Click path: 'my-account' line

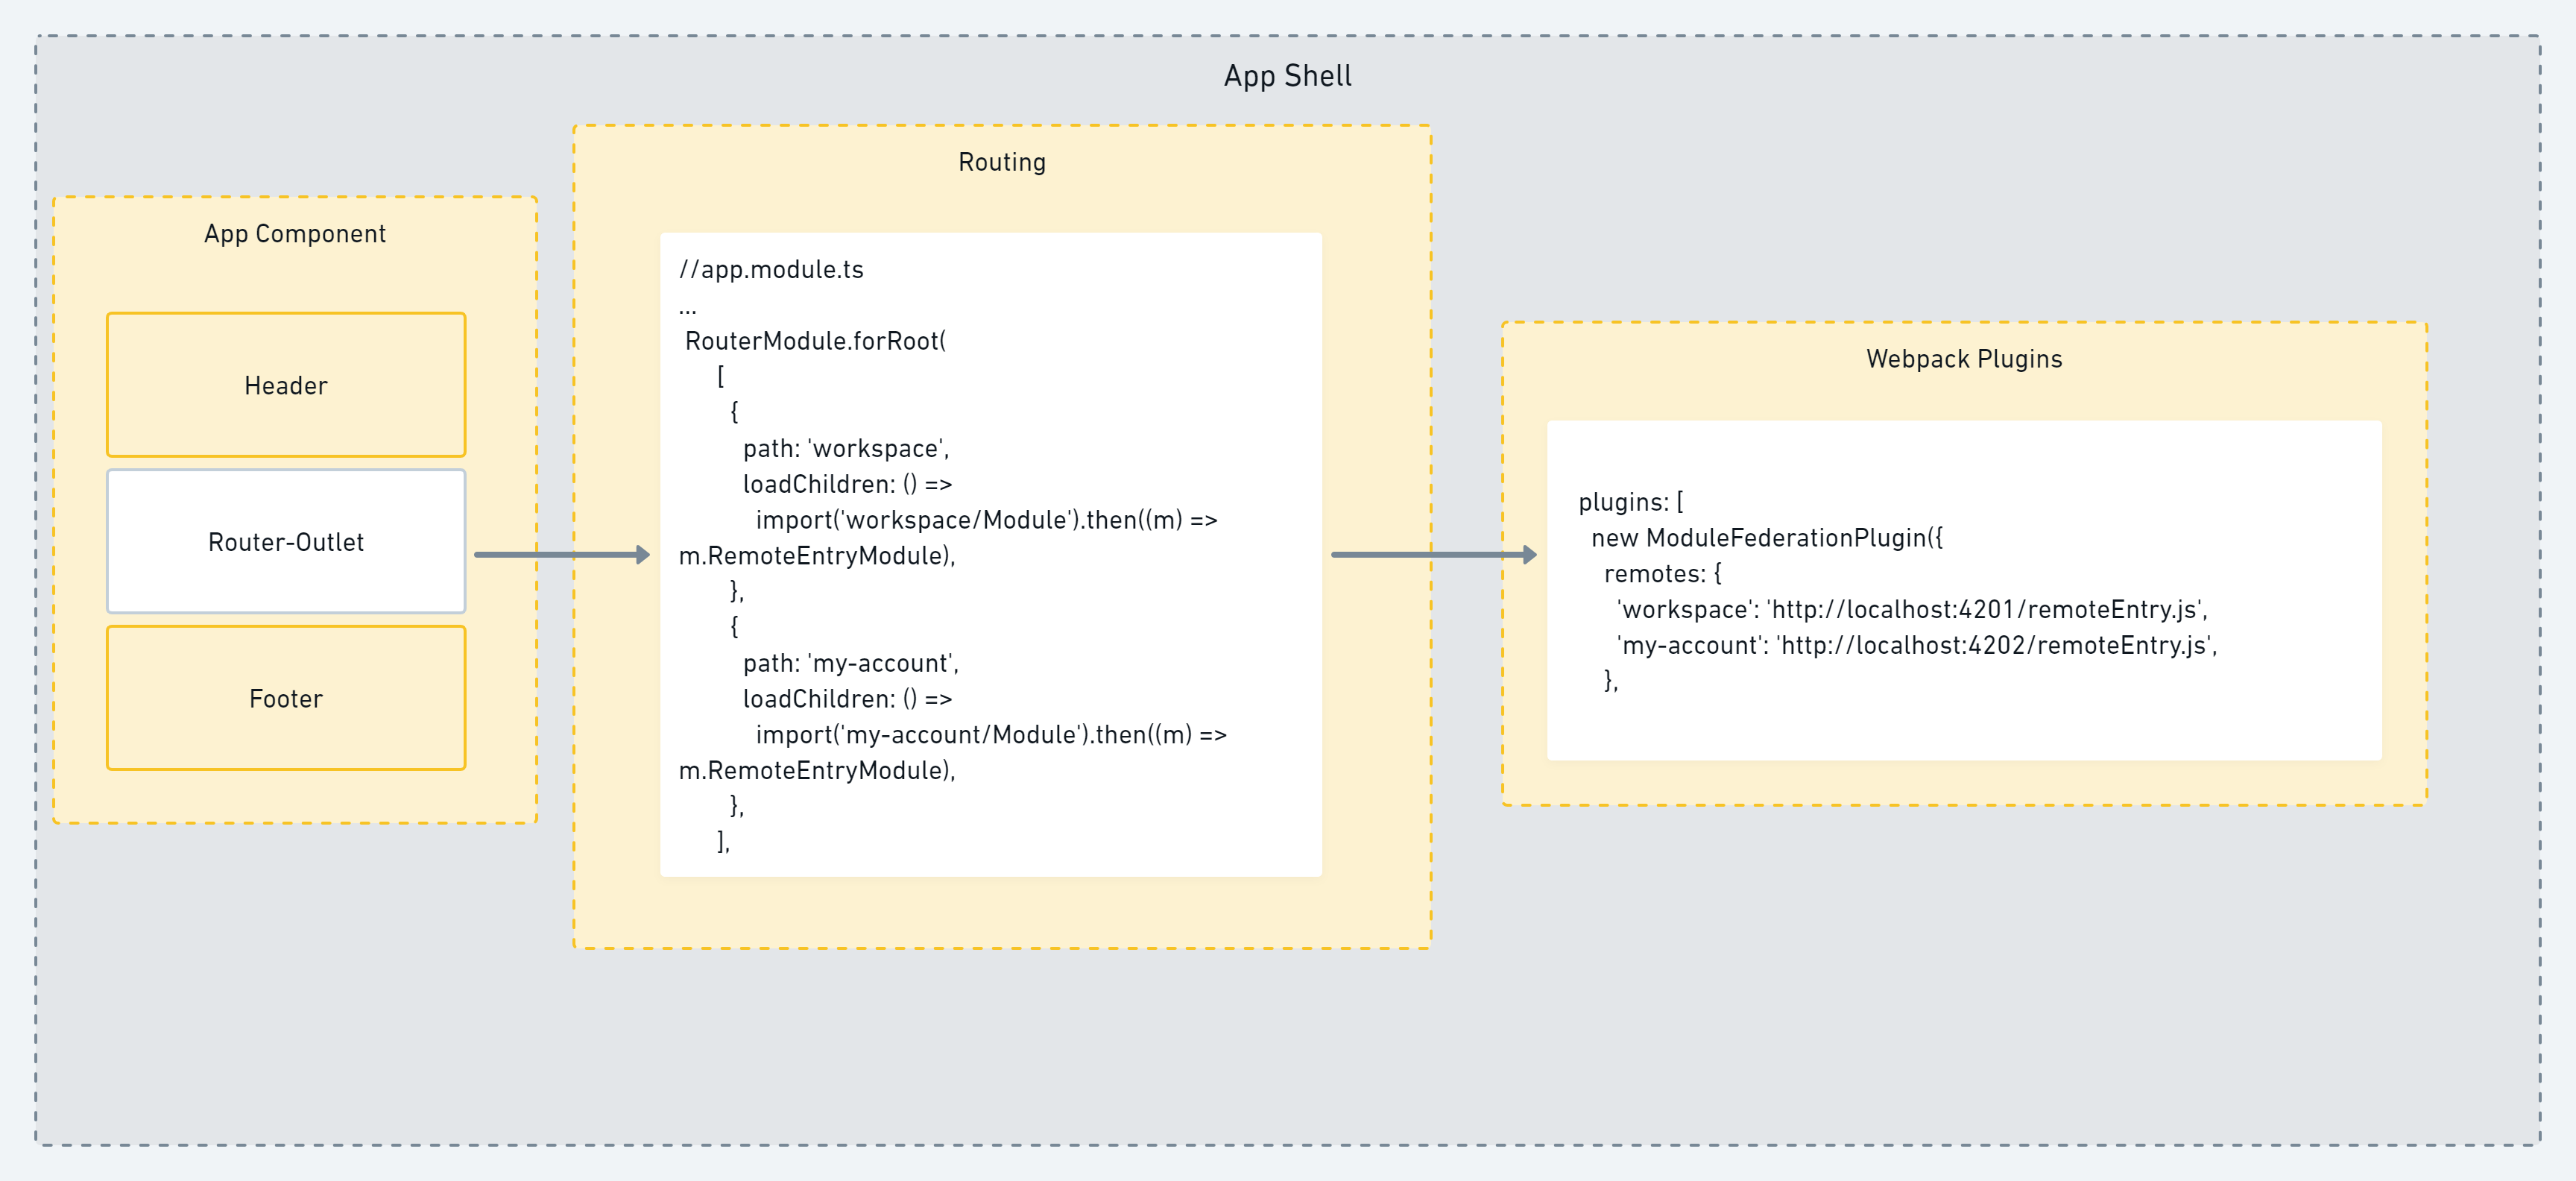tap(850, 663)
